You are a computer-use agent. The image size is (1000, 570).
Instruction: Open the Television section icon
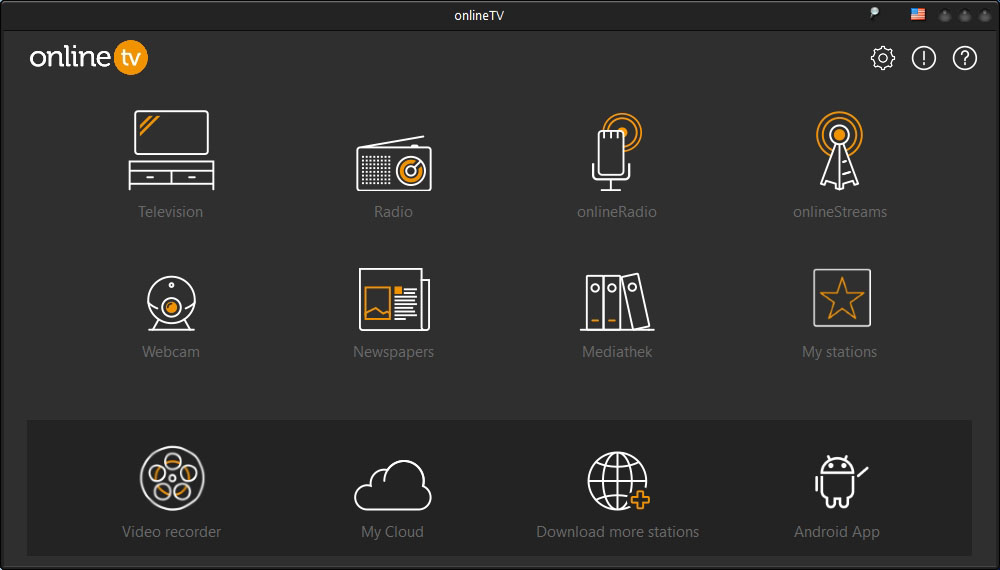[x=171, y=150]
